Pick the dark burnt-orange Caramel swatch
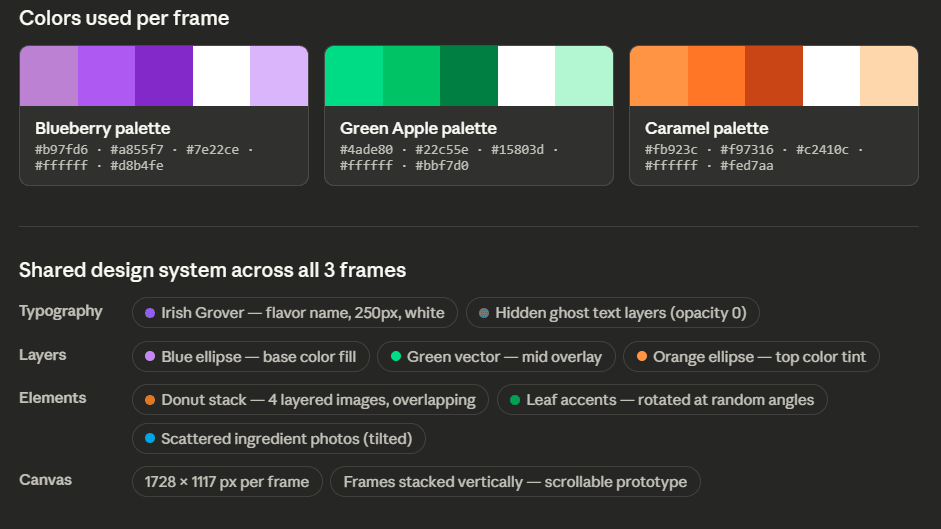The width and height of the screenshot is (941, 529). click(774, 76)
